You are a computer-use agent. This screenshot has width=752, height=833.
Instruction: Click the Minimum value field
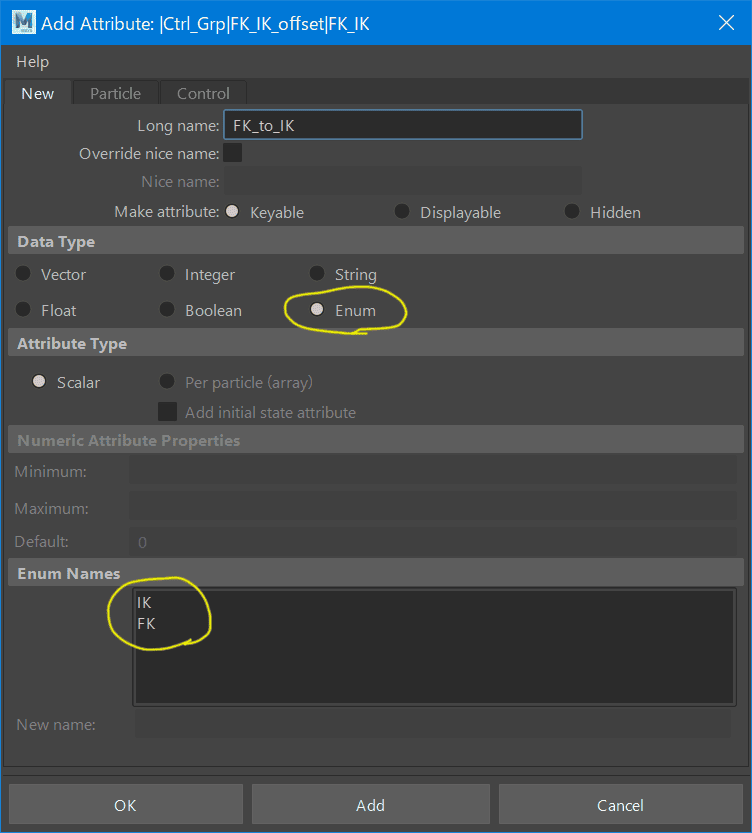433,471
